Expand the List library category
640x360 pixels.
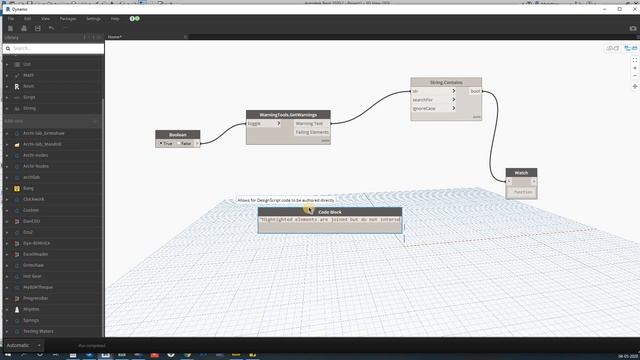(x=7, y=64)
